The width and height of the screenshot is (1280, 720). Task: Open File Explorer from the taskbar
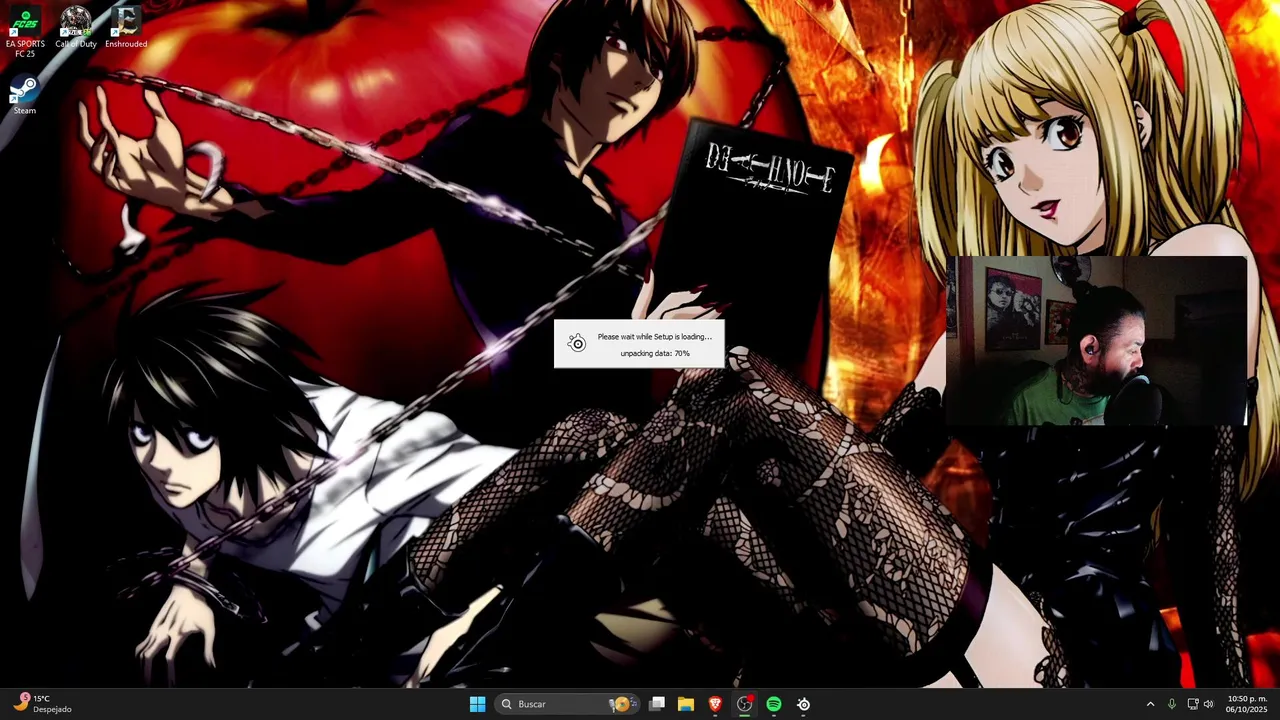tap(686, 704)
